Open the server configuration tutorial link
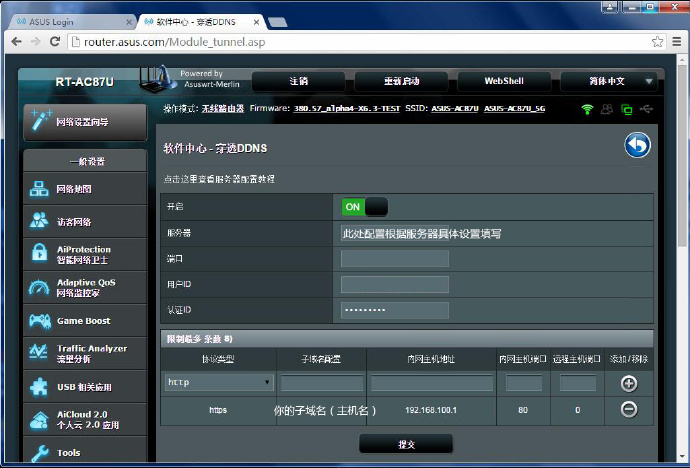The height and width of the screenshot is (468, 690). pyautogui.click(x=219, y=179)
